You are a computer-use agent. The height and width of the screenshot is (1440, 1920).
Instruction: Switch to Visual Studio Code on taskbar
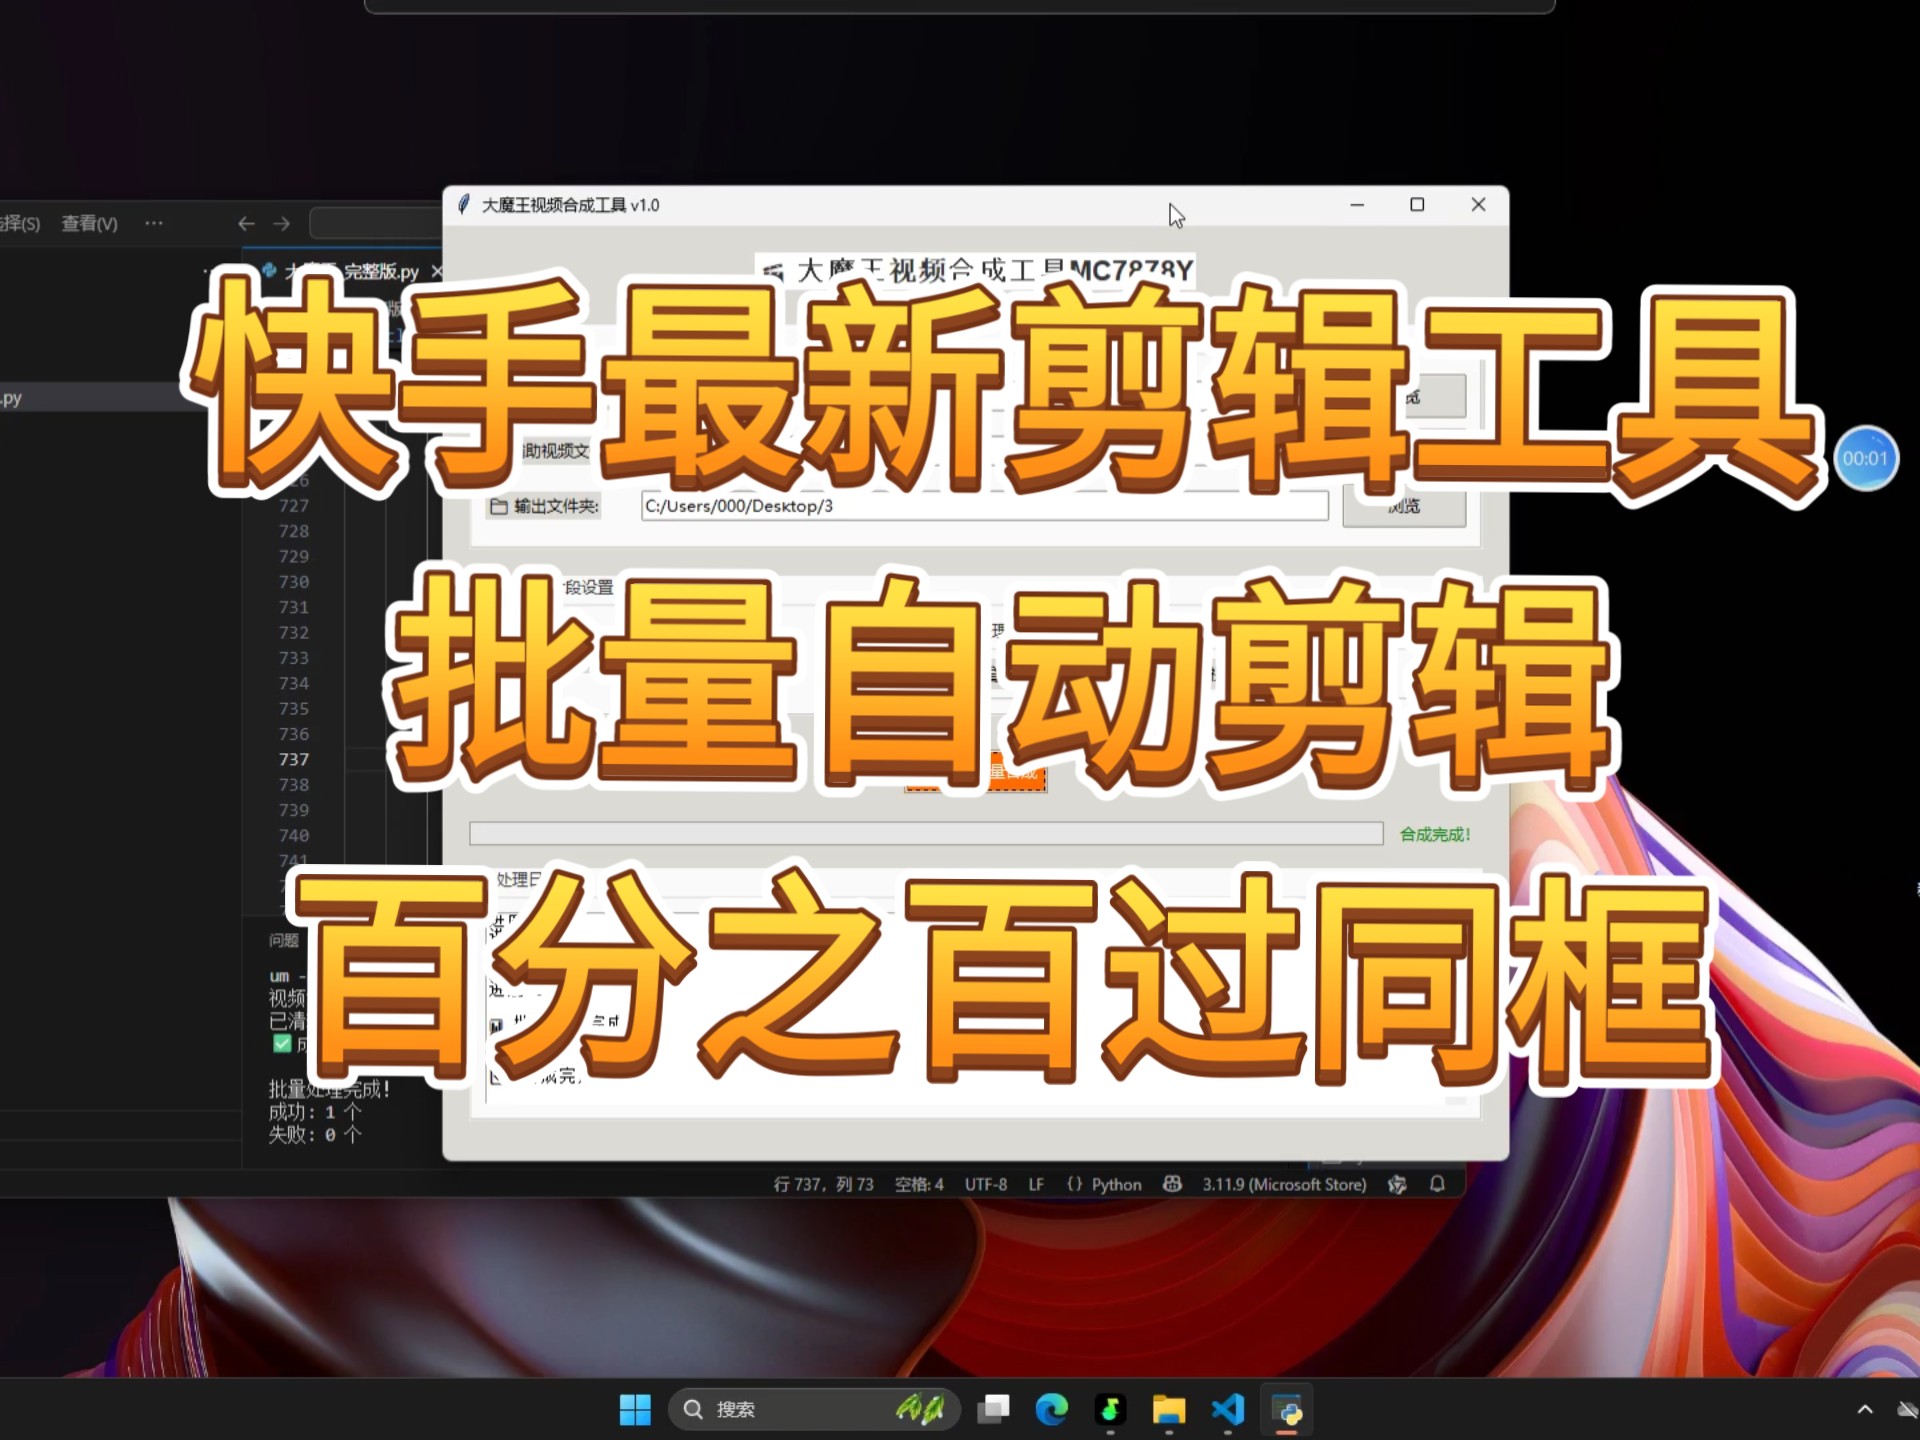pyautogui.click(x=1227, y=1409)
